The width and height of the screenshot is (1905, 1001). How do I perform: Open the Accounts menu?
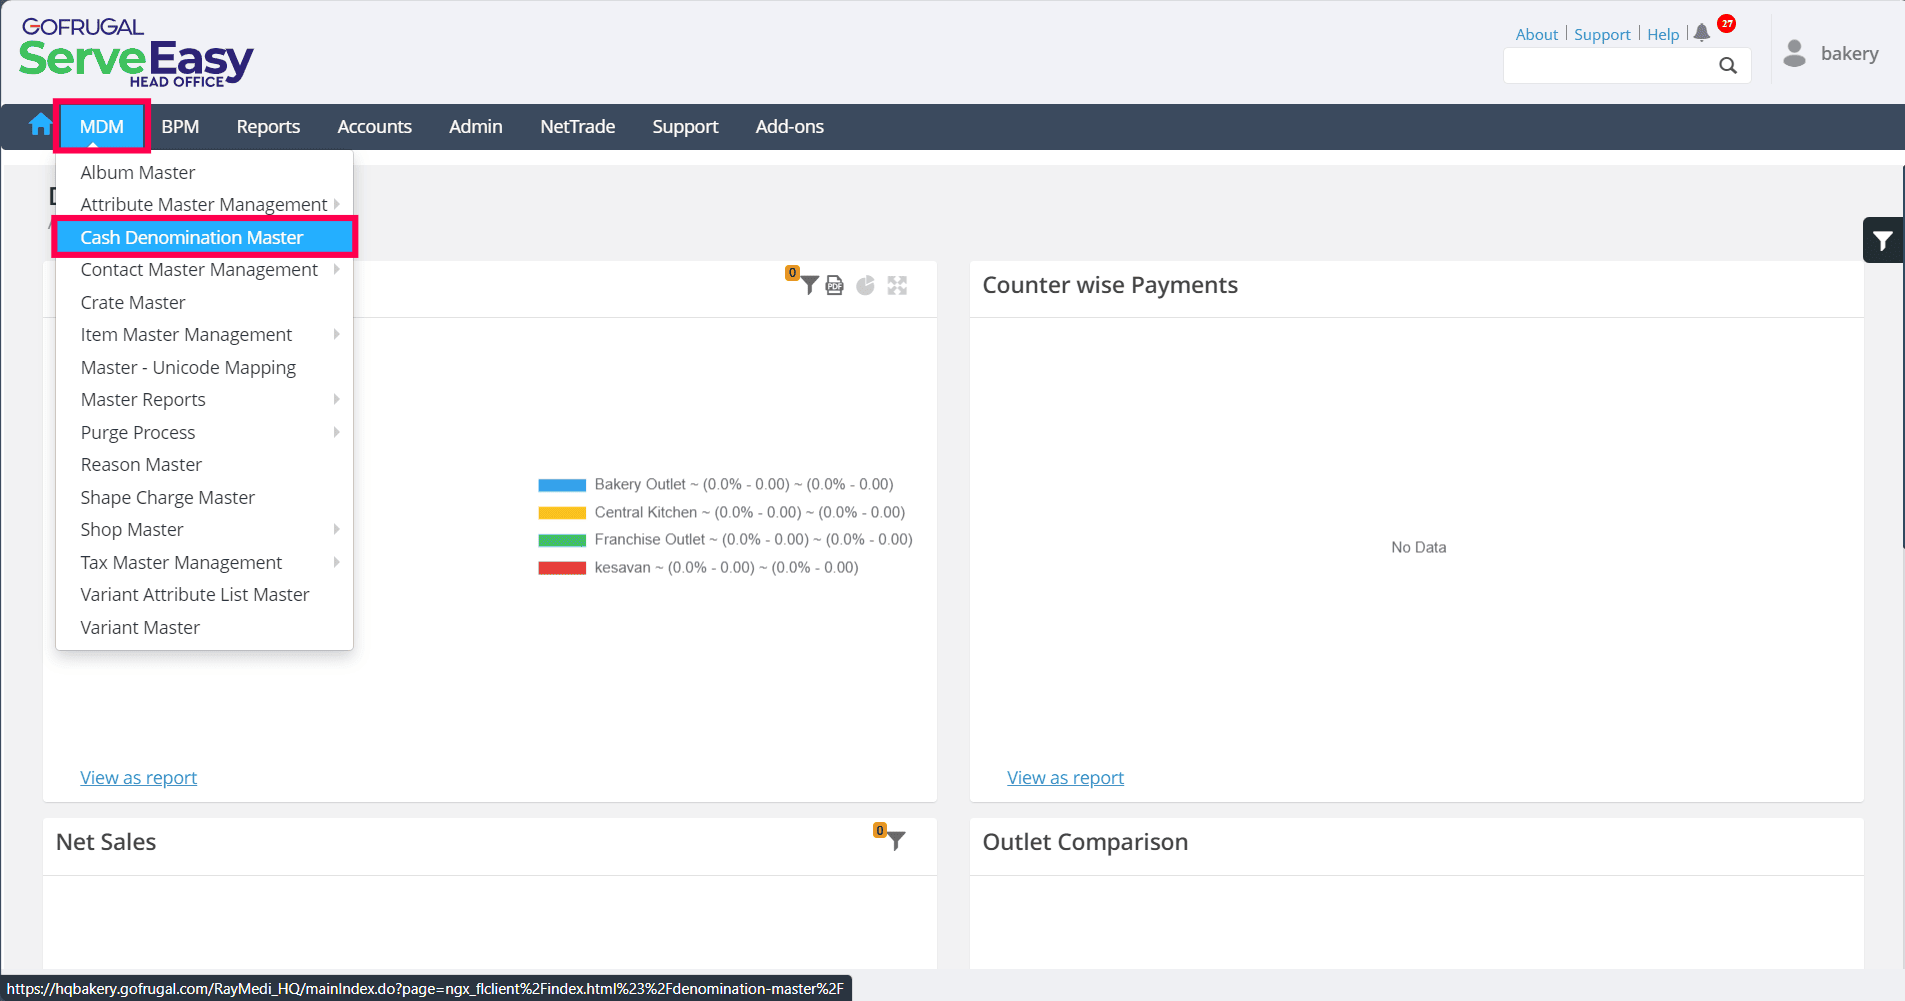(x=375, y=127)
